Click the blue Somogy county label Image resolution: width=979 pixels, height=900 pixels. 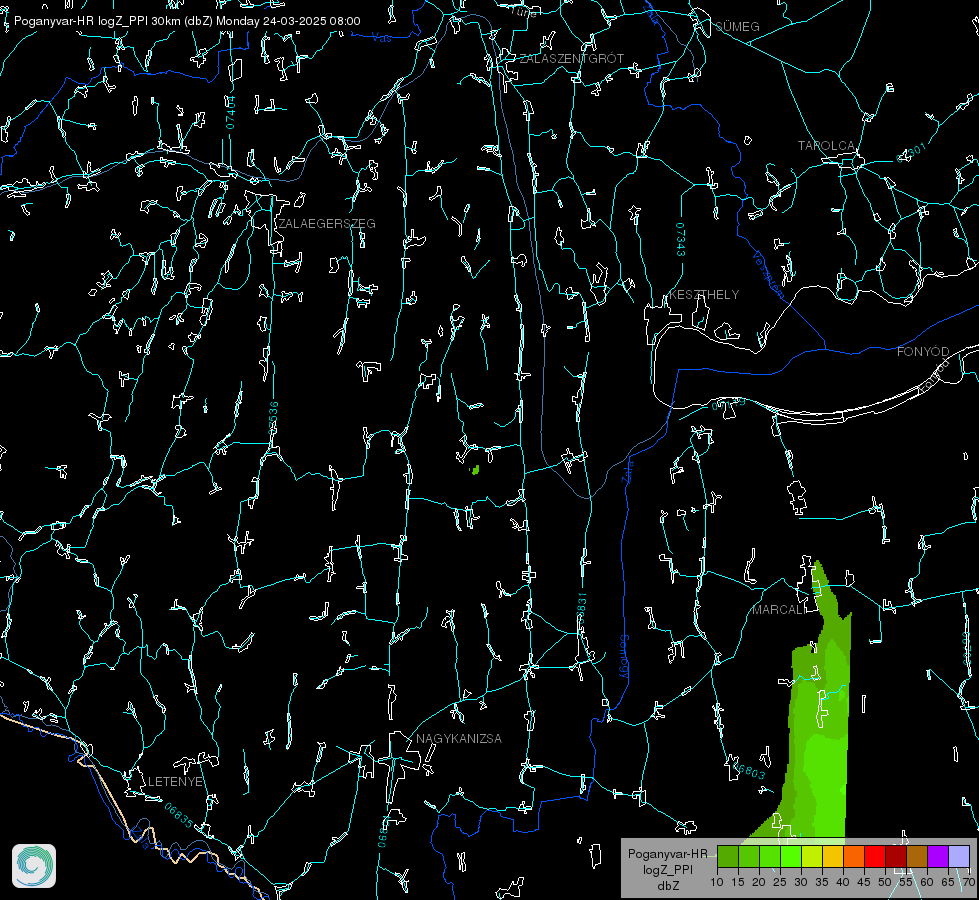pyautogui.click(x=624, y=656)
